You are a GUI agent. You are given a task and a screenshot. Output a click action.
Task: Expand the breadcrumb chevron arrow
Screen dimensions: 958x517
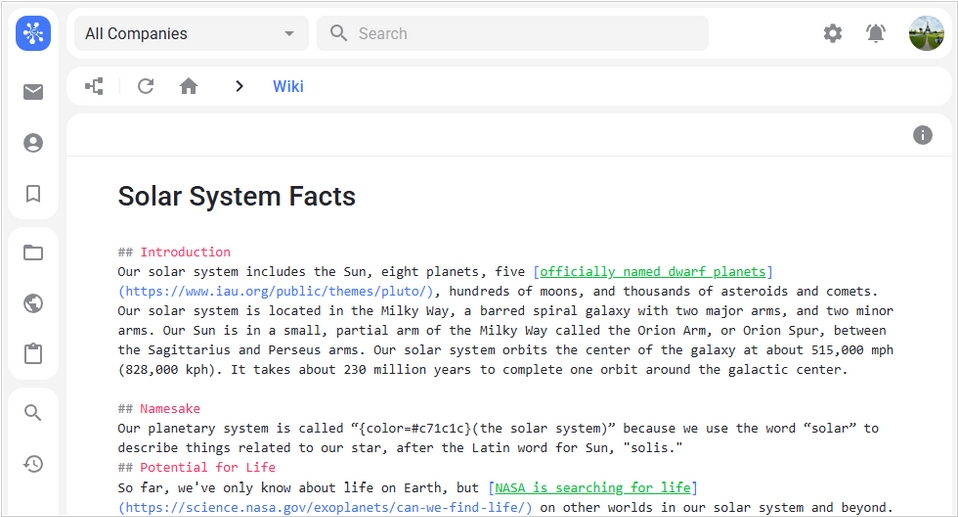239,86
